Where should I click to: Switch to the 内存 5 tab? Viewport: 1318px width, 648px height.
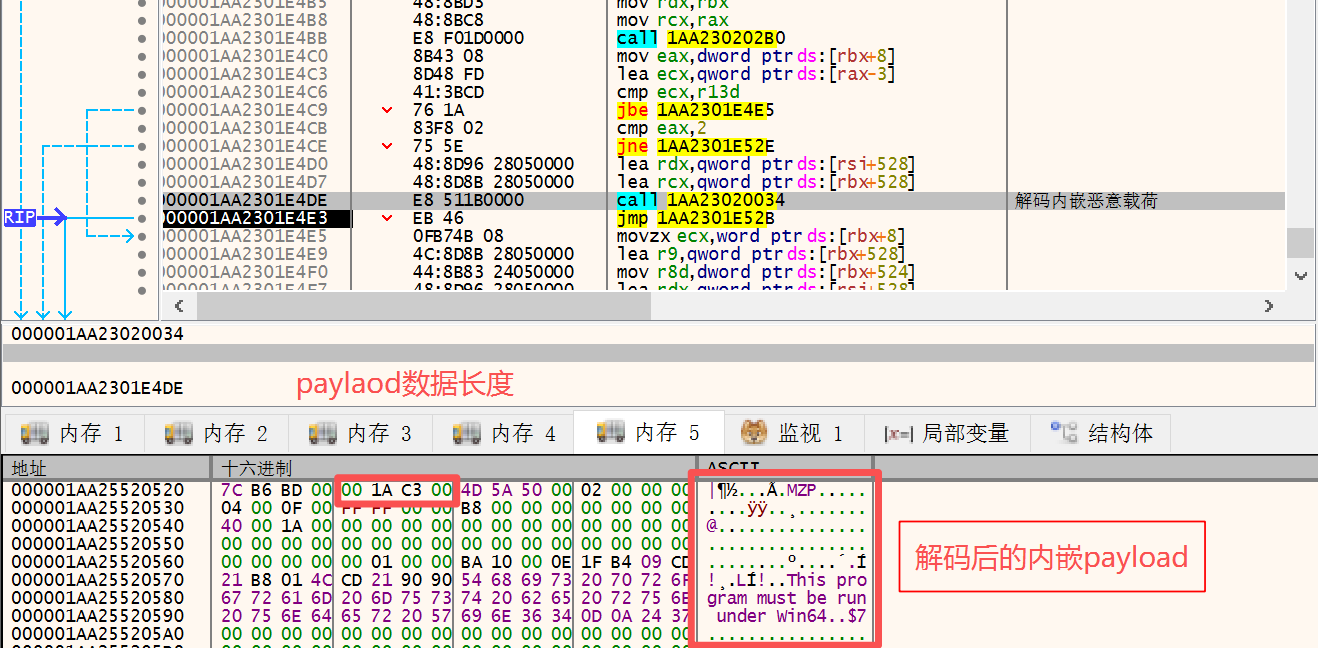coord(648,432)
